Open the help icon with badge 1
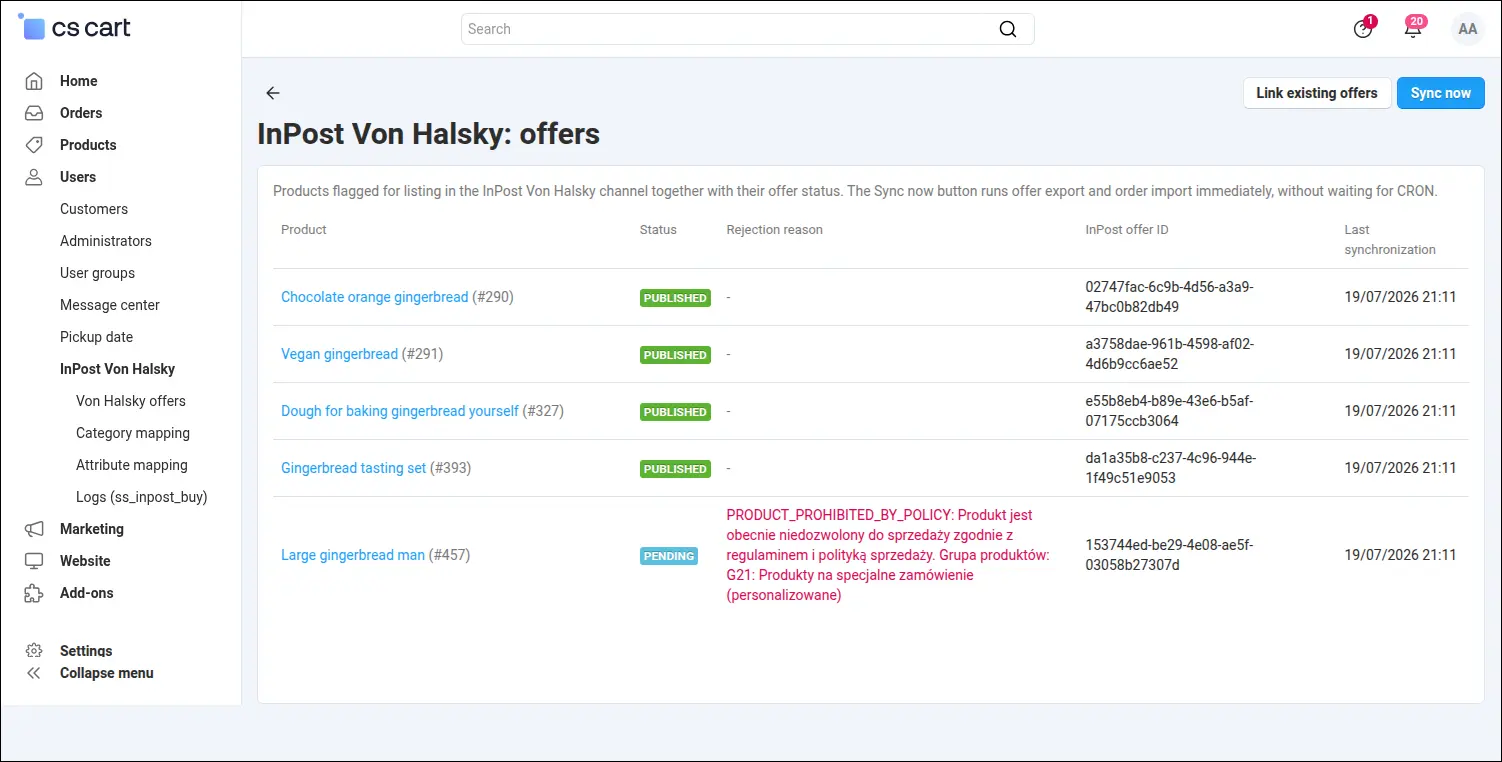 coord(1363,28)
